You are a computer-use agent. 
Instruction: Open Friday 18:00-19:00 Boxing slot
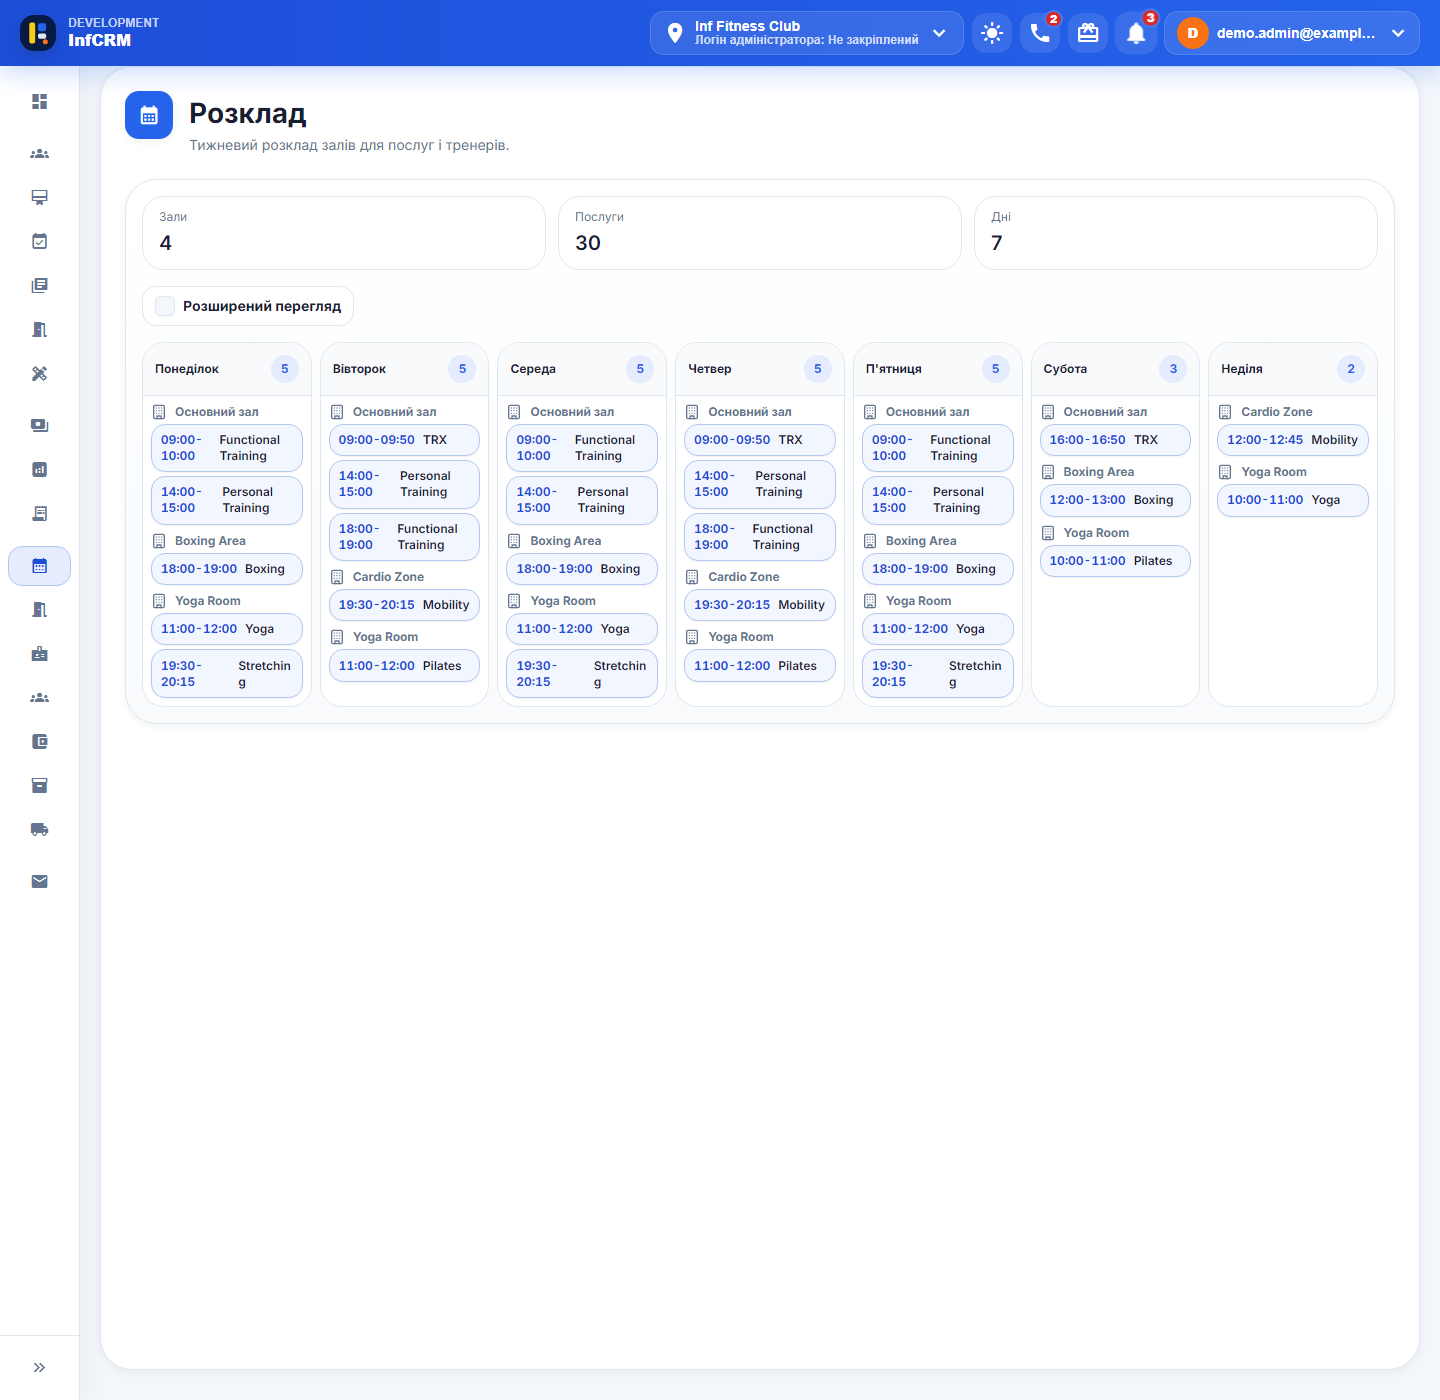coord(938,569)
